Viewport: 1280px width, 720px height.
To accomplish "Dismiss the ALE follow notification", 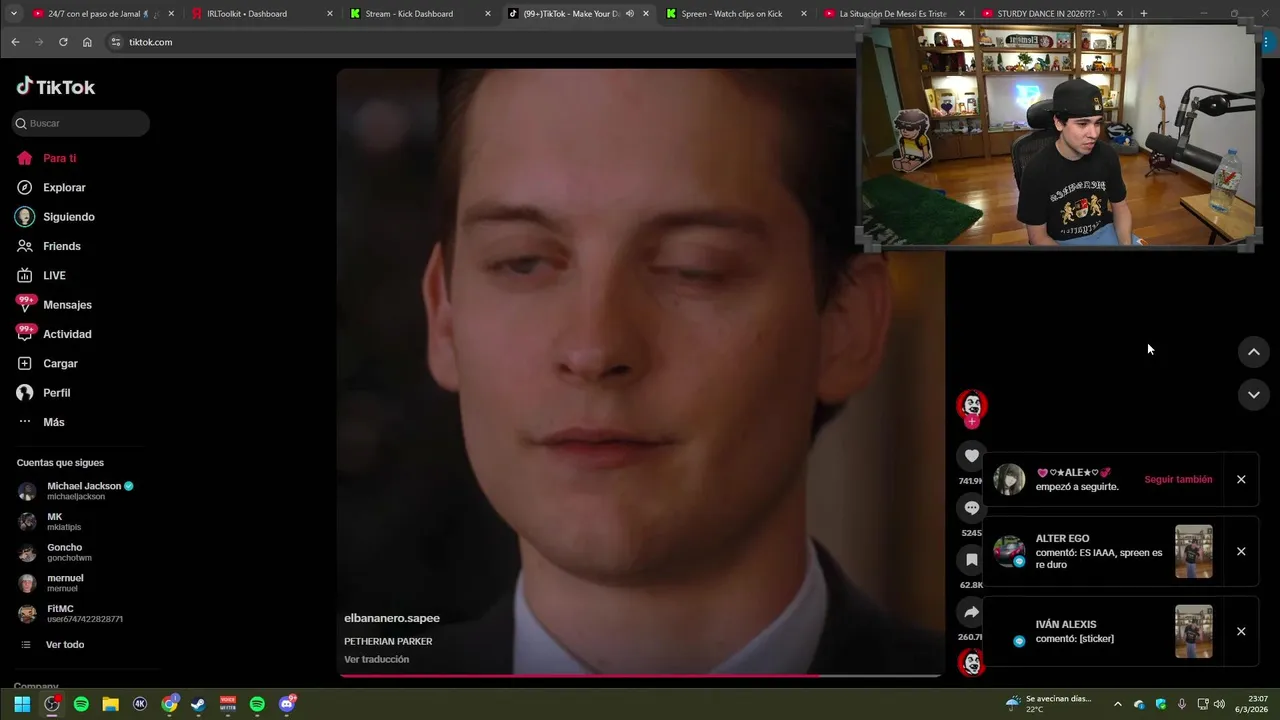I will pos(1241,479).
